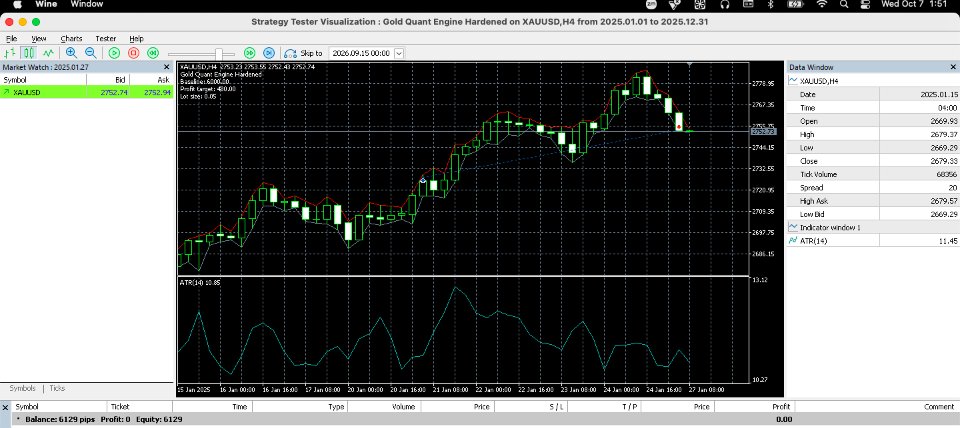Open the Apple menu

pos(16,4)
